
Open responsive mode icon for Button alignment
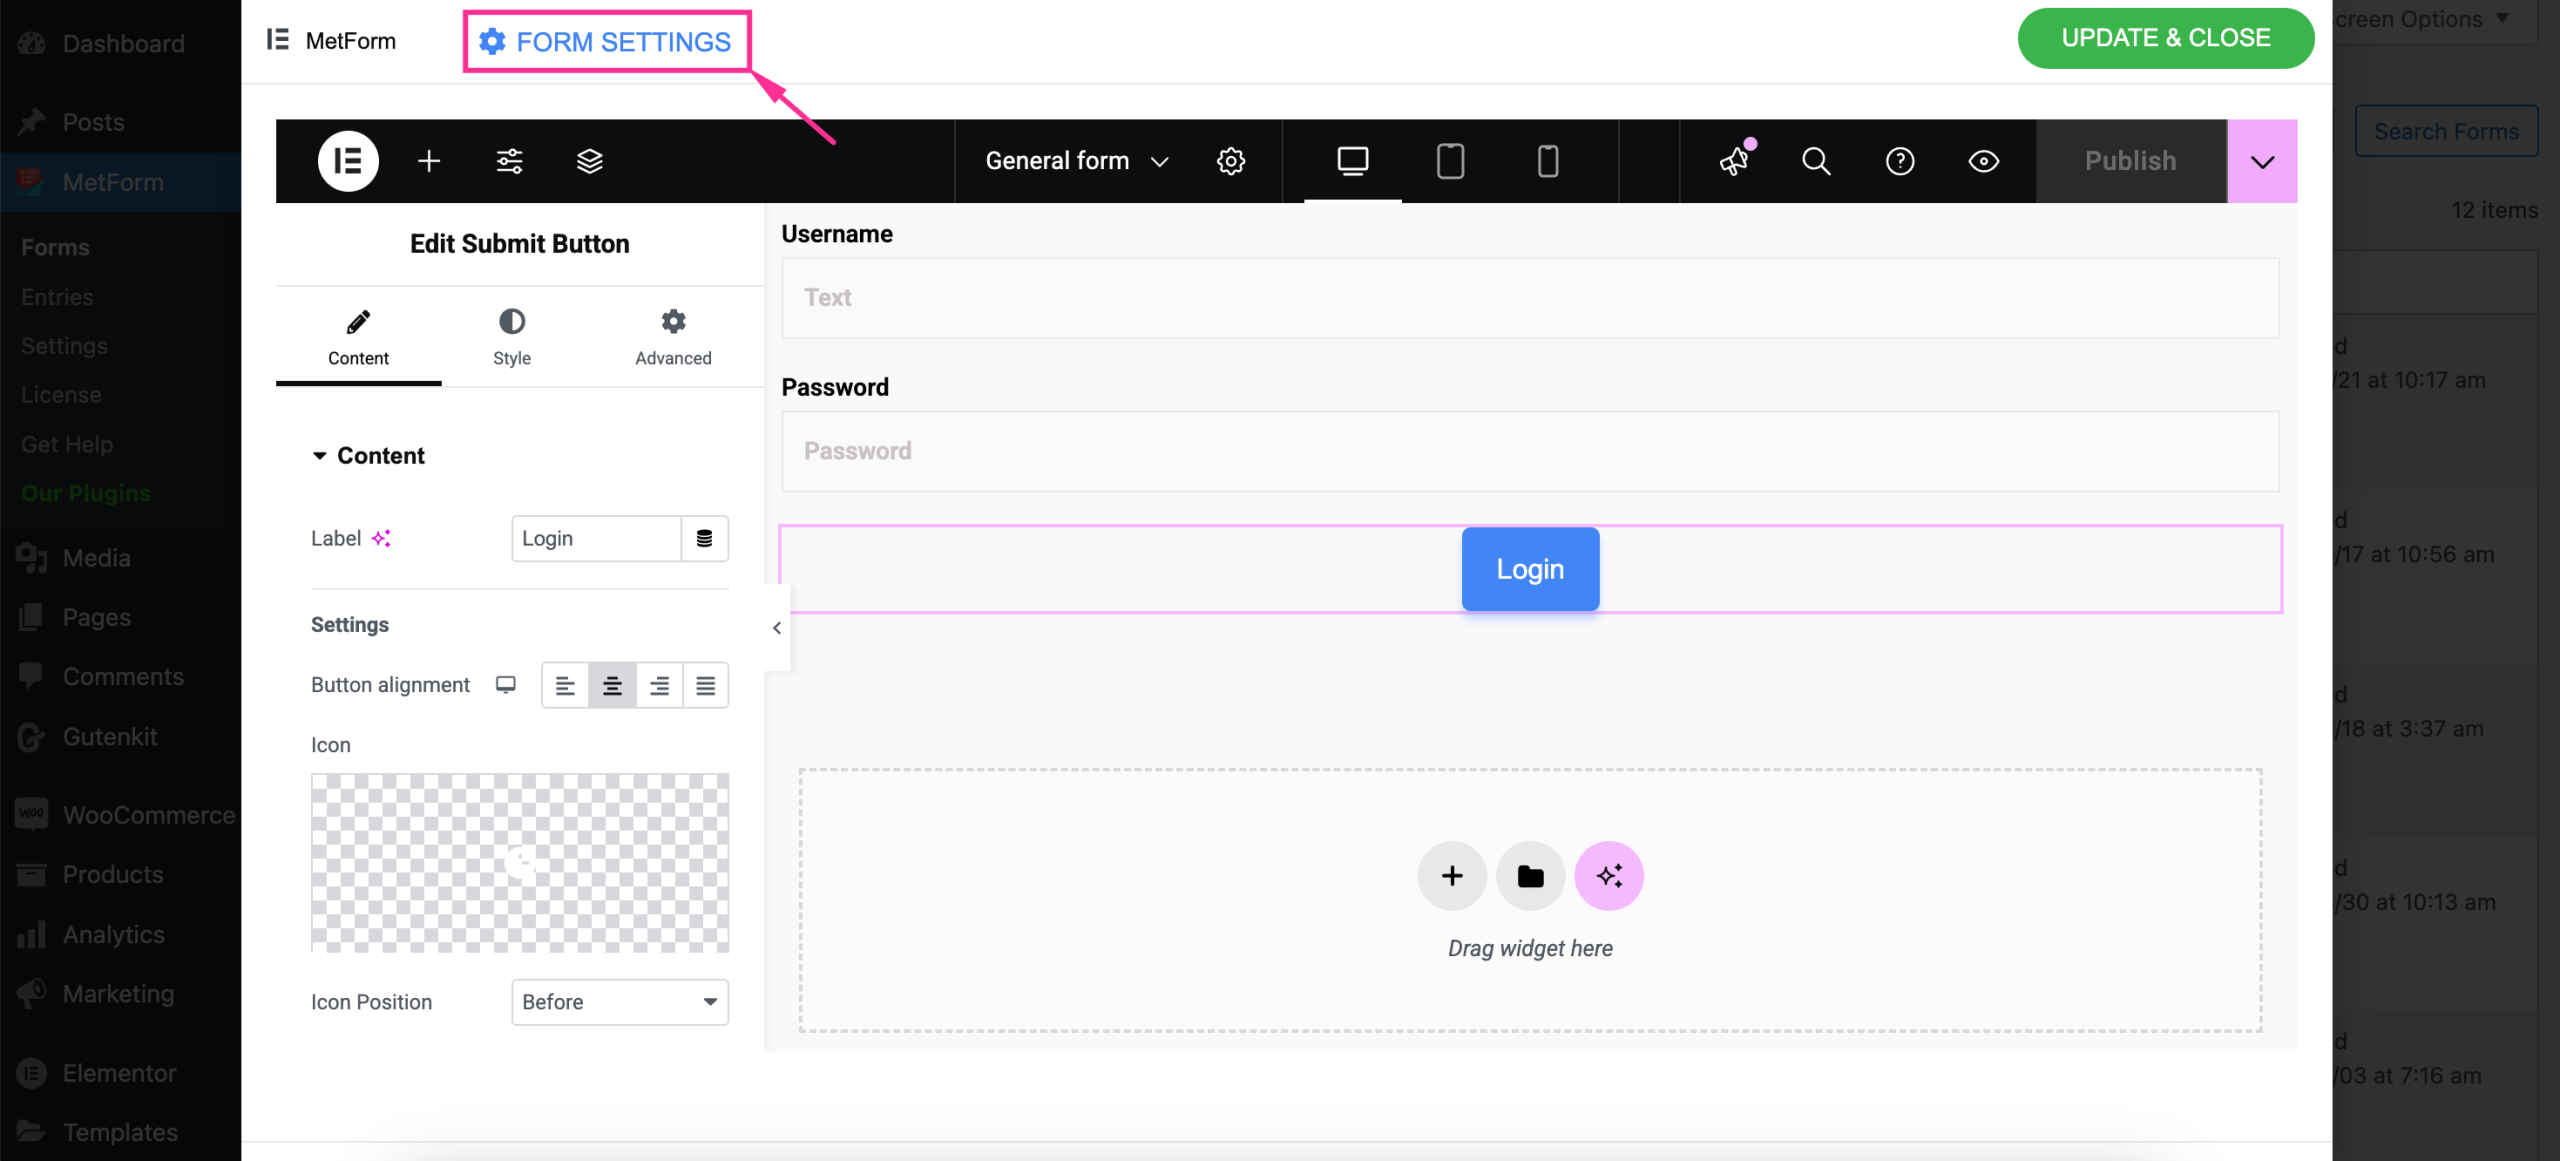click(x=506, y=685)
